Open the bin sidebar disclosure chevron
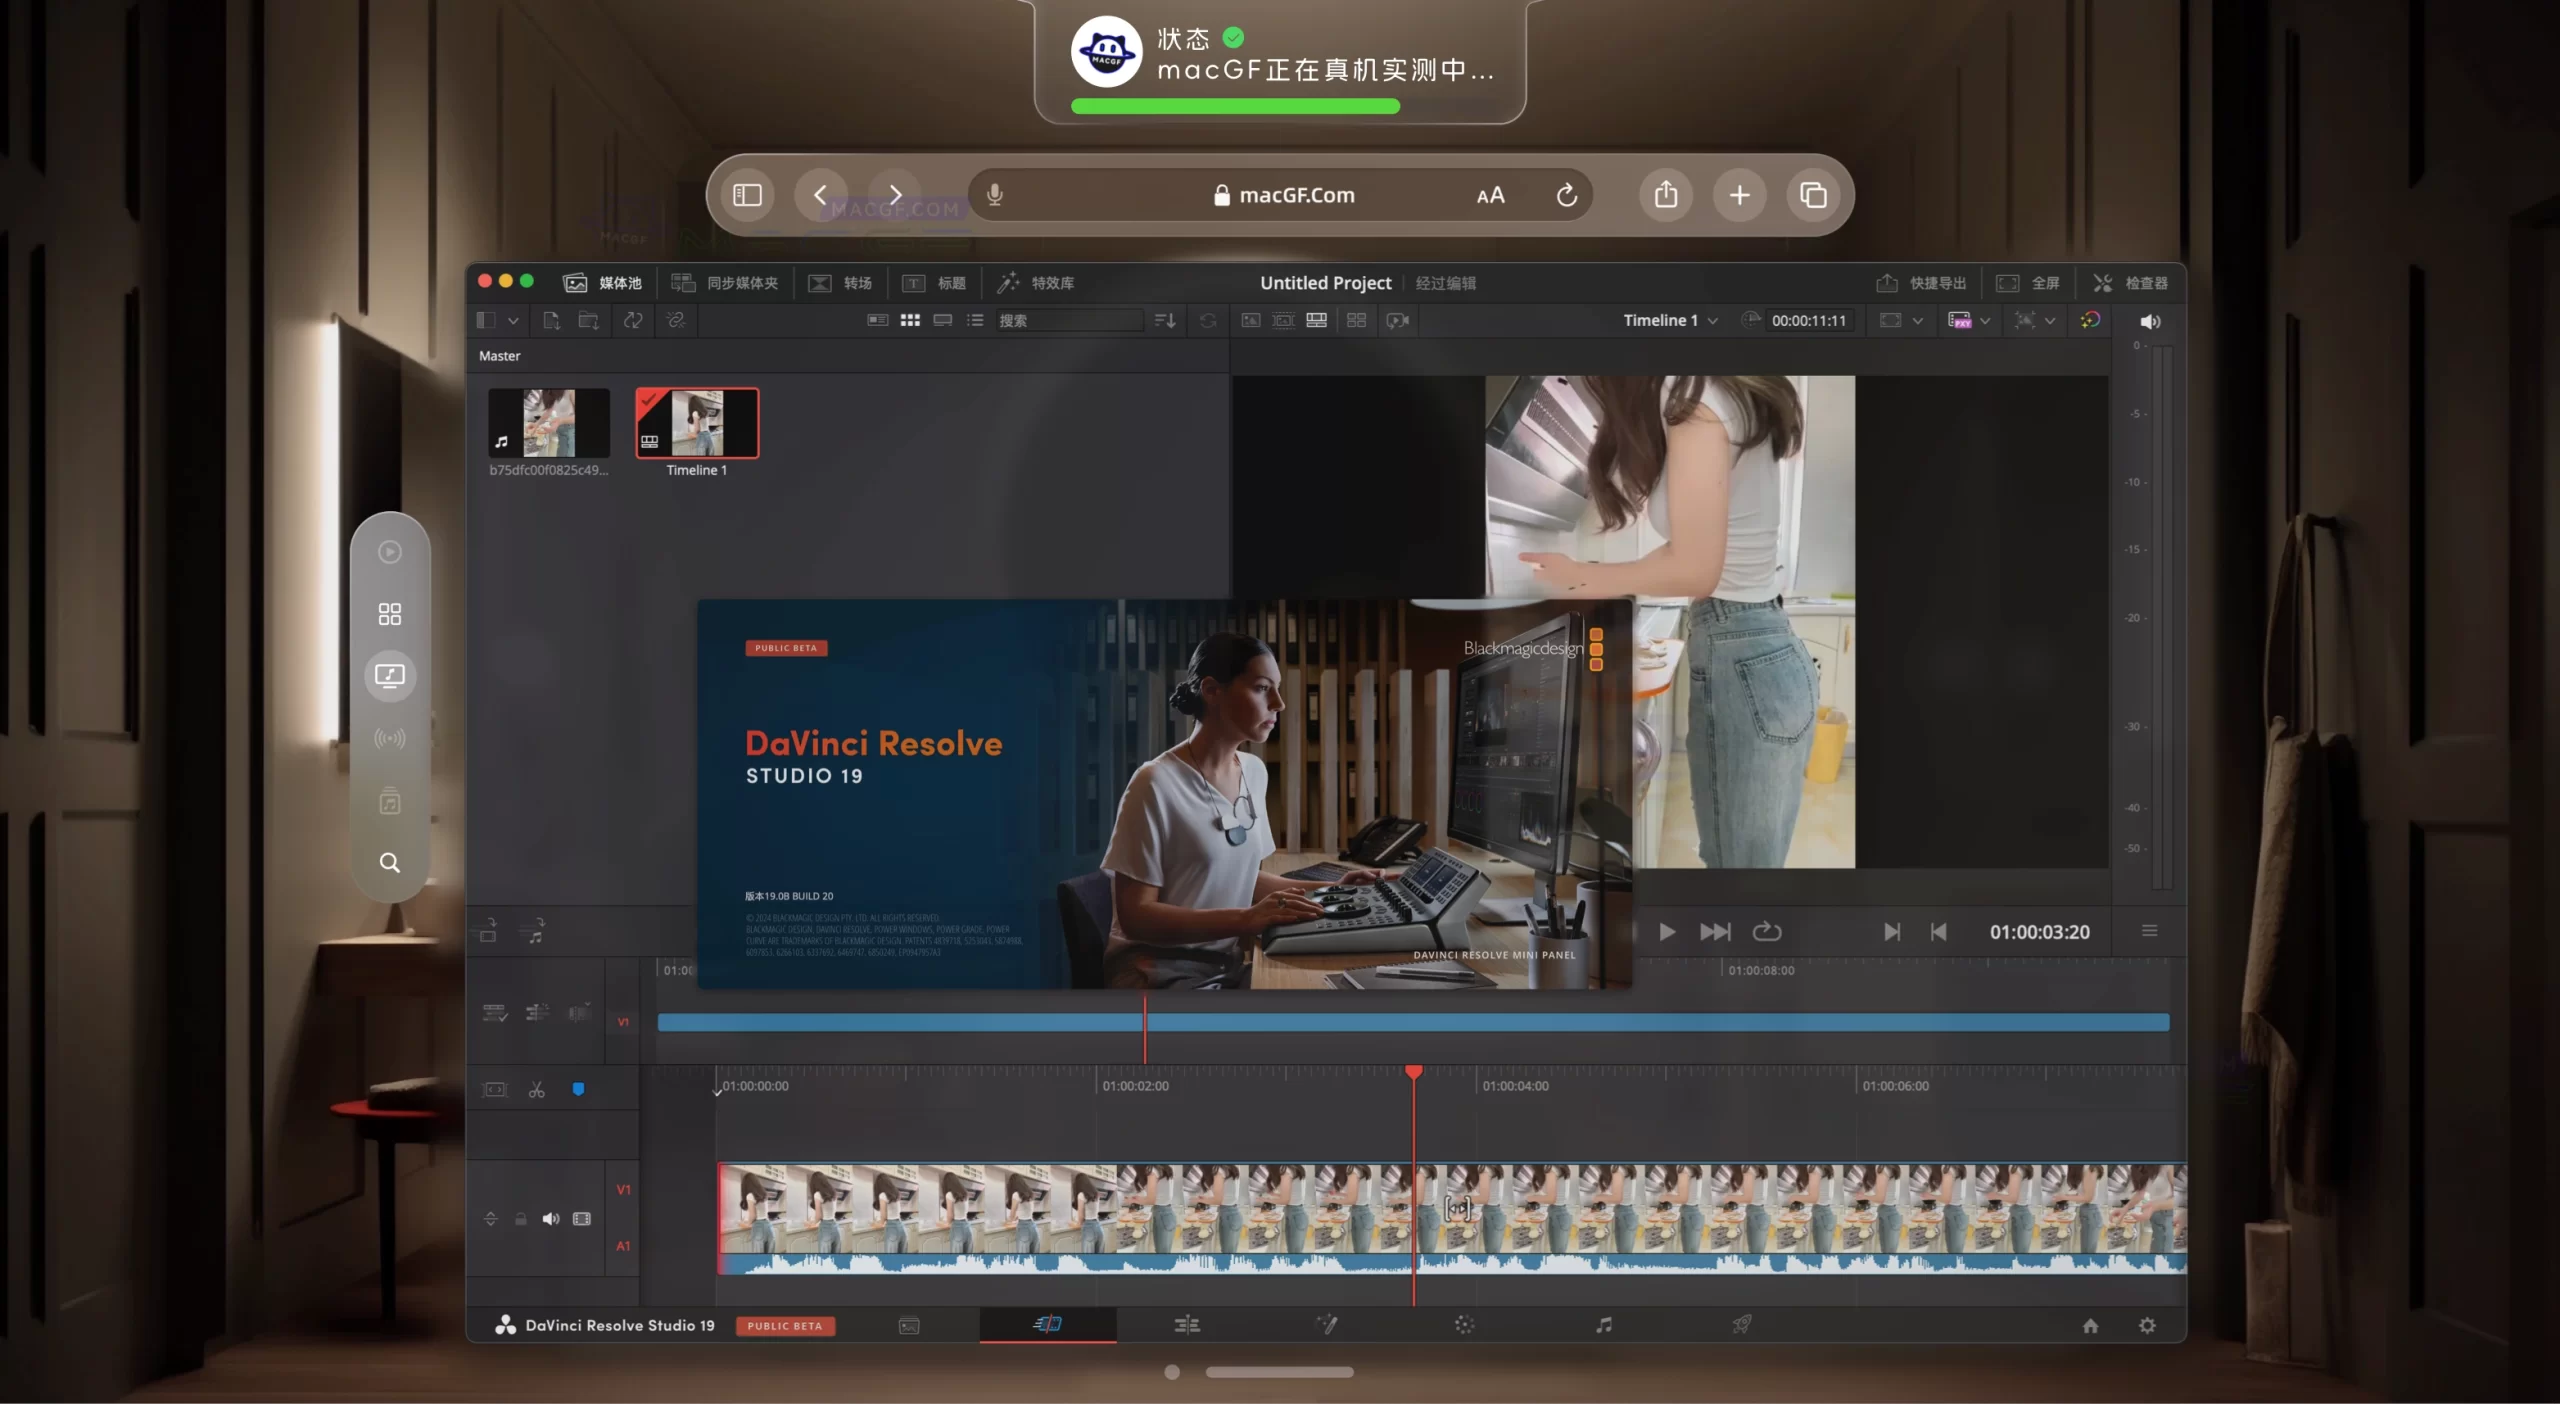Image resolution: width=2560 pixels, height=1404 pixels. [x=513, y=320]
